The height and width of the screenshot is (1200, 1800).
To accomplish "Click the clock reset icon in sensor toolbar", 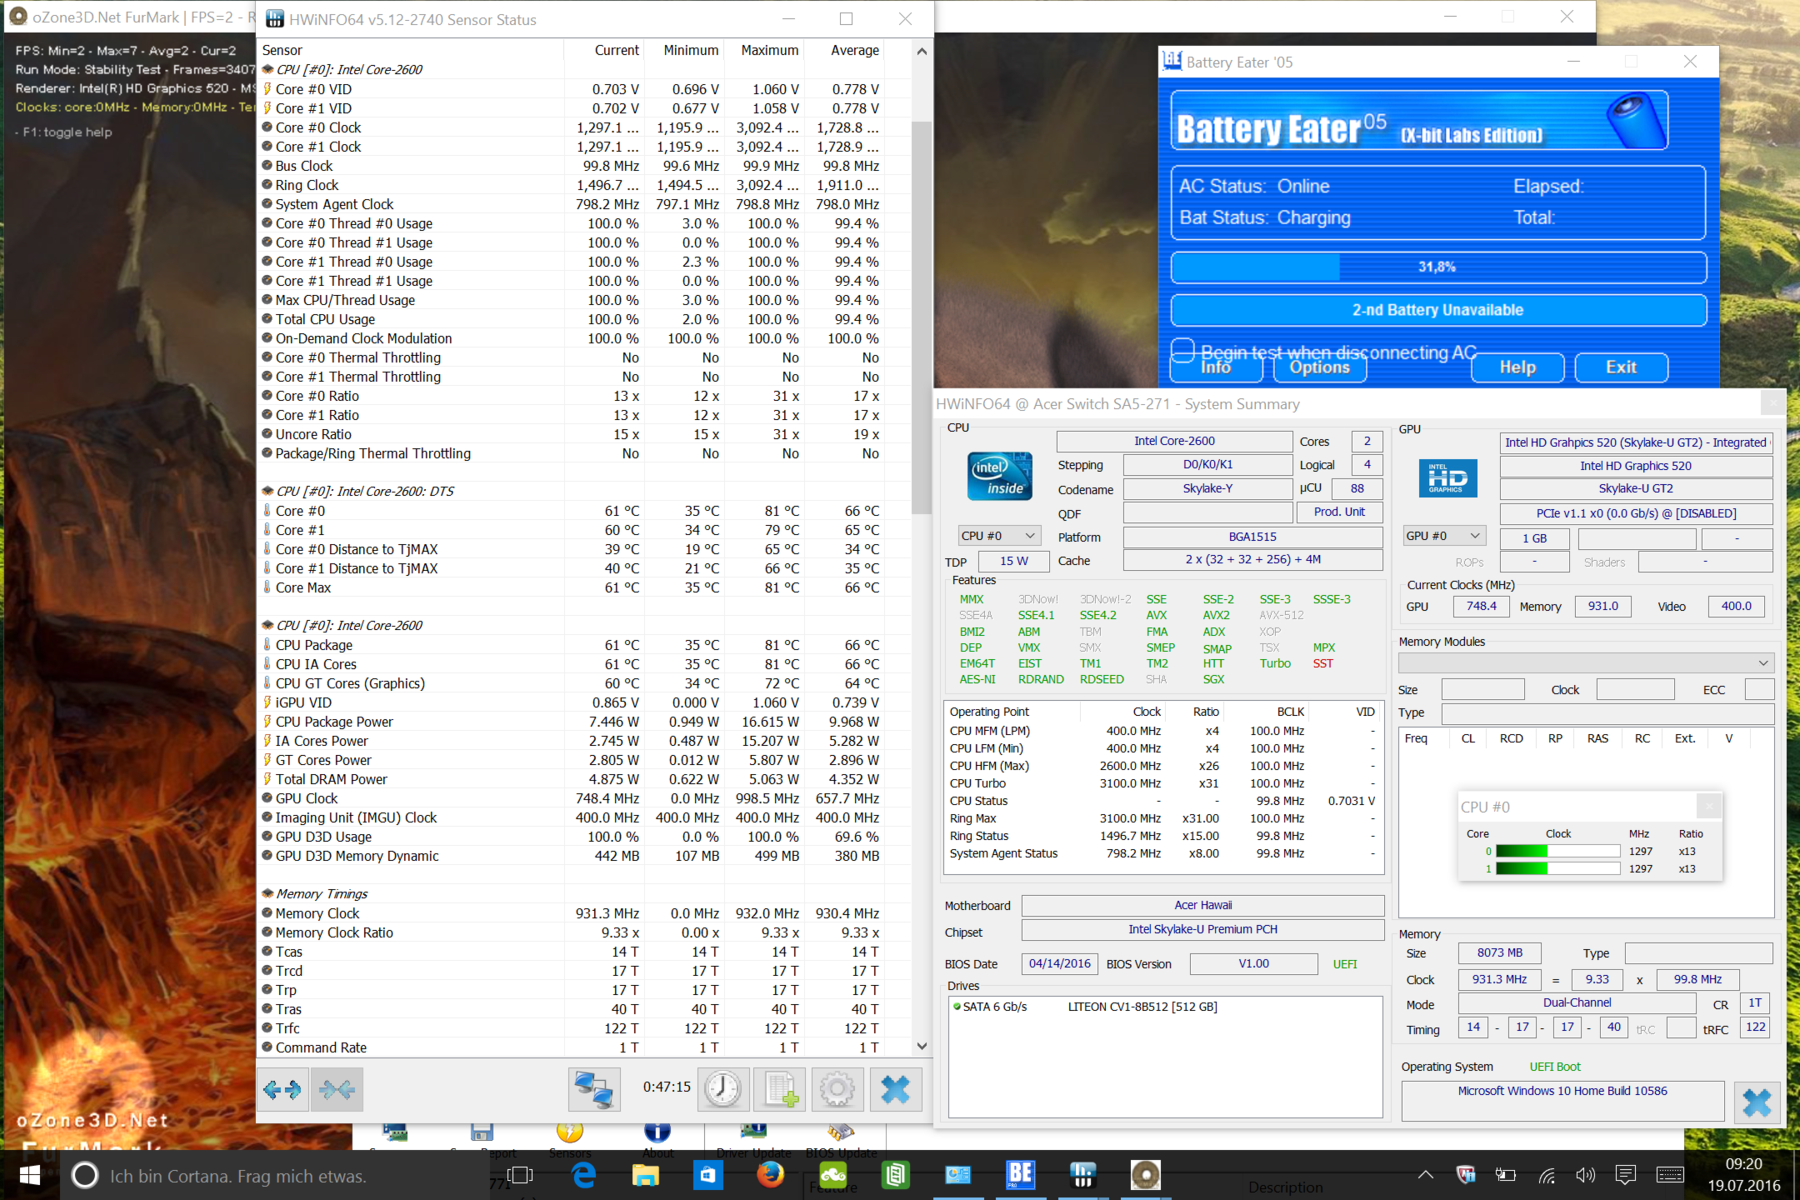I will pos(722,1089).
